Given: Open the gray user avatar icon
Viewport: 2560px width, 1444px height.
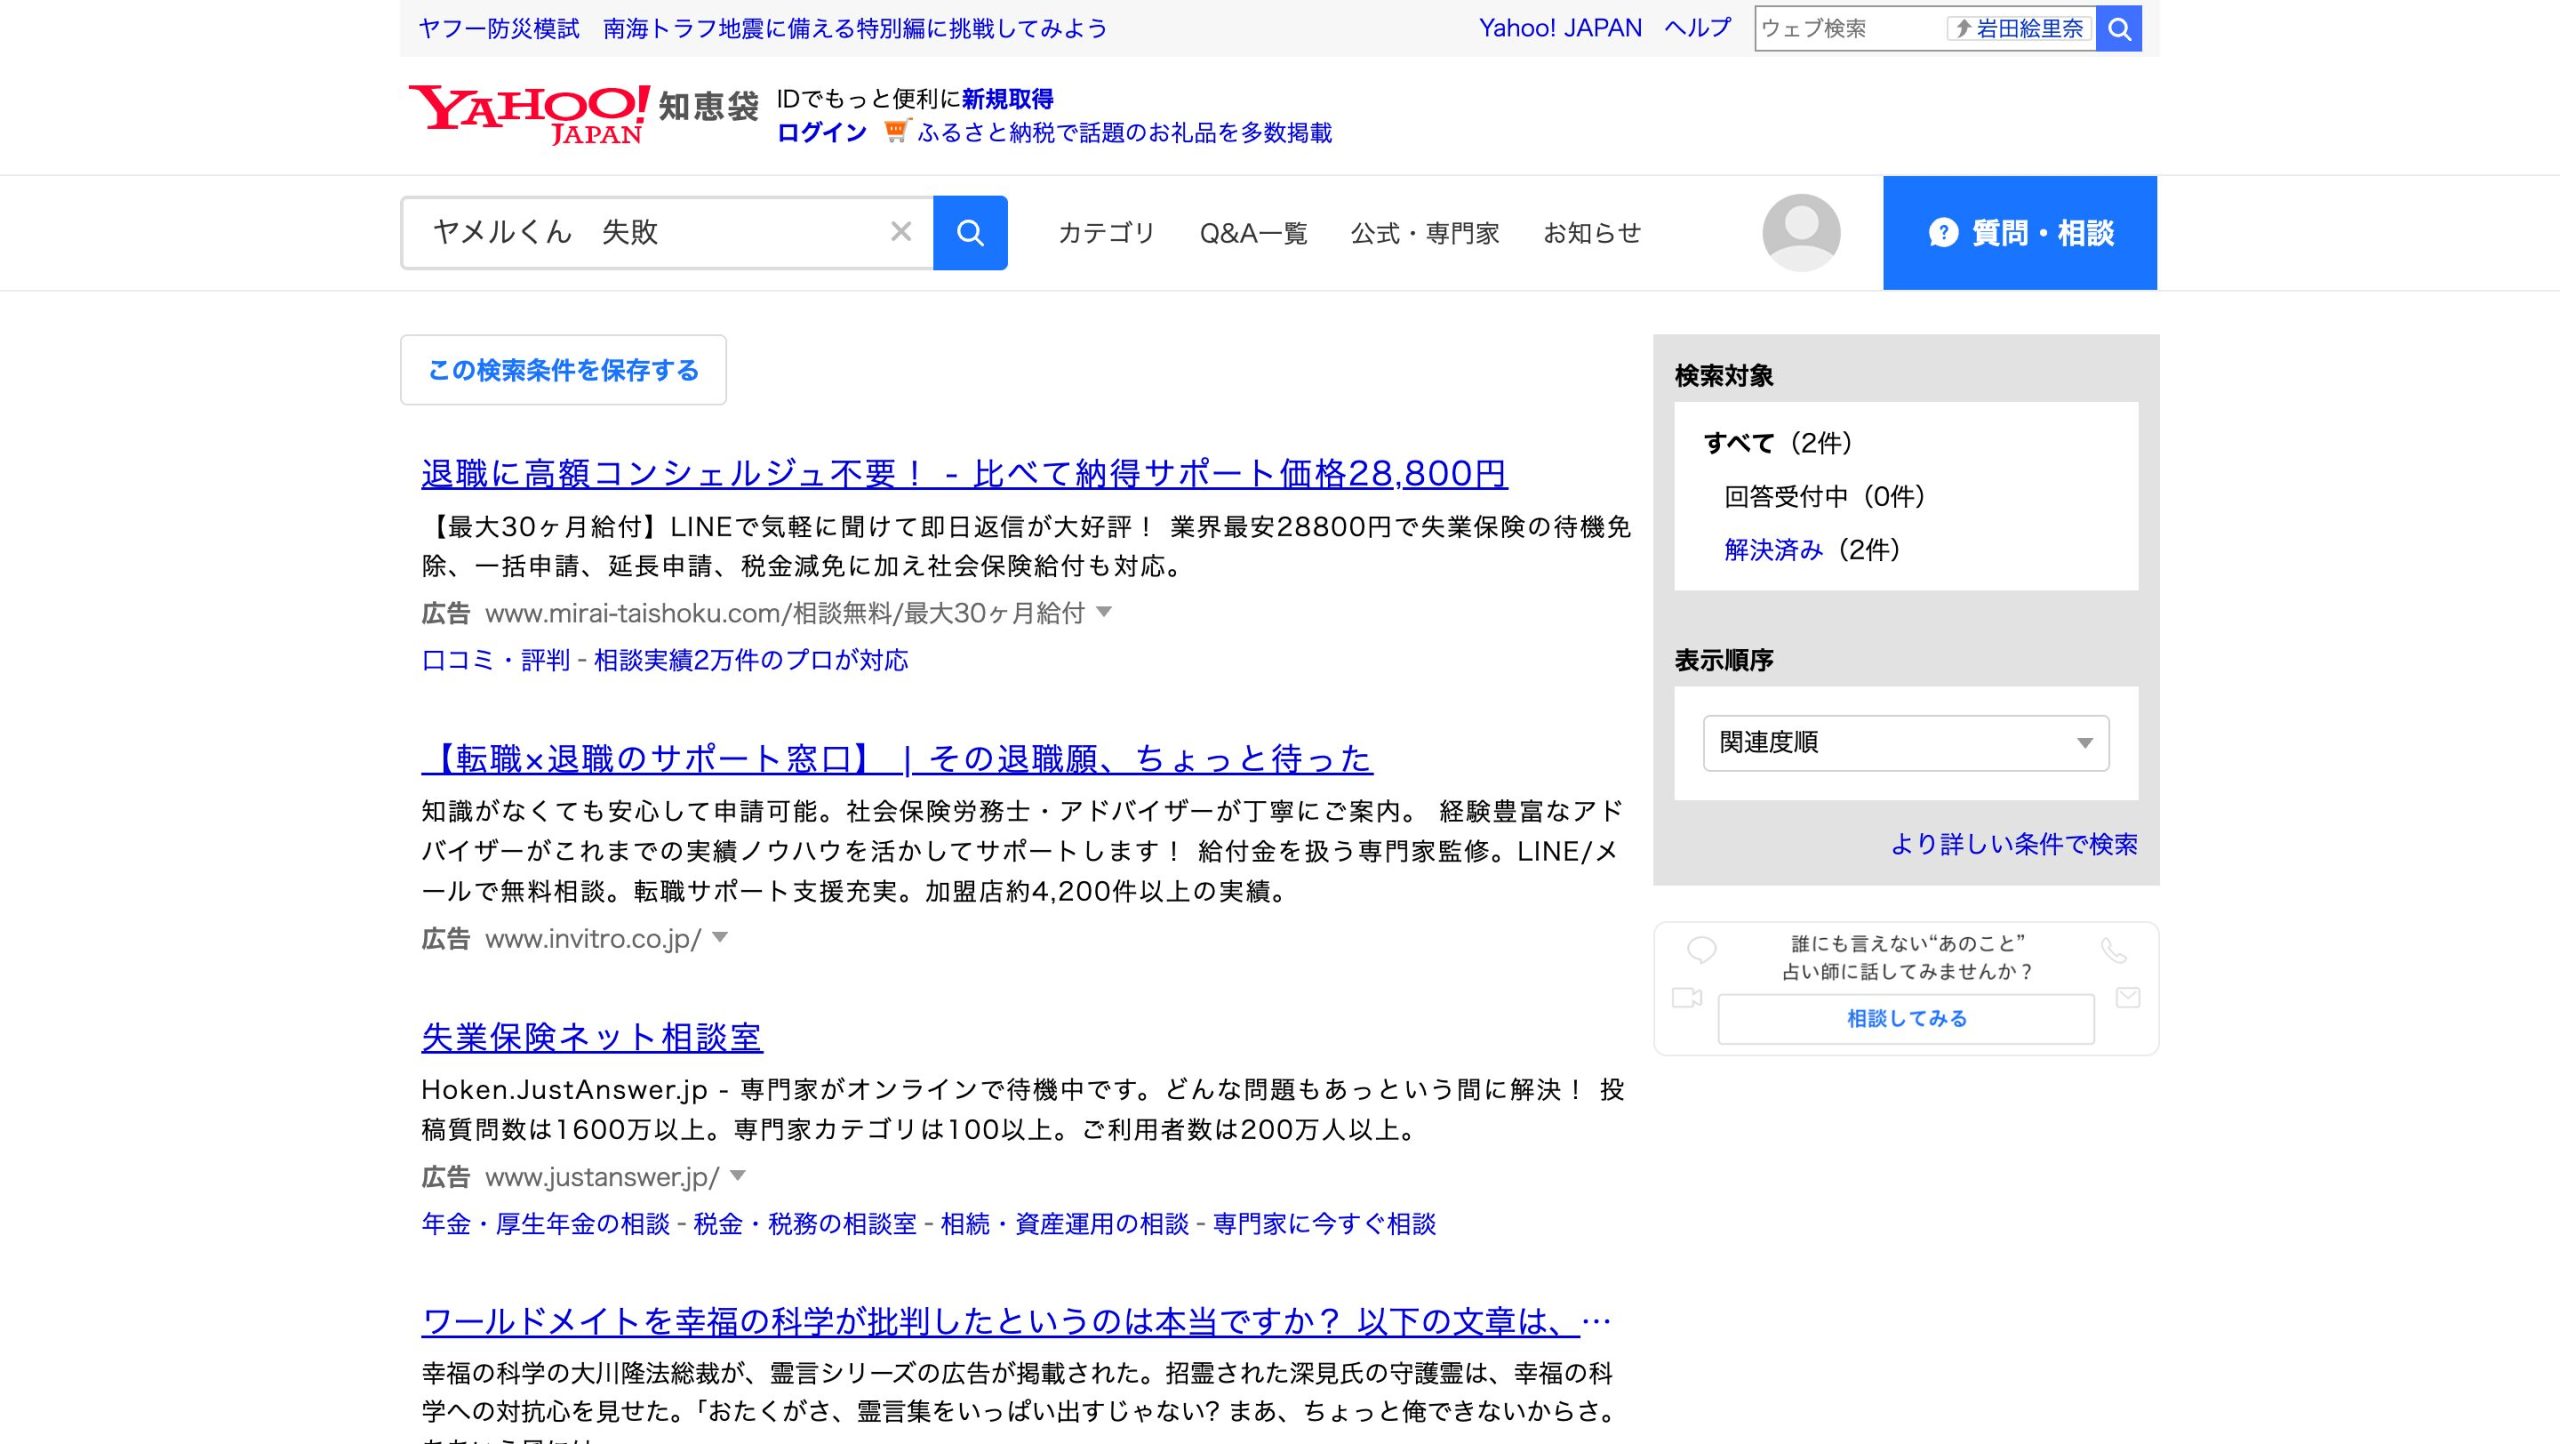Looking at the screenshot, I should point(1800,233).
